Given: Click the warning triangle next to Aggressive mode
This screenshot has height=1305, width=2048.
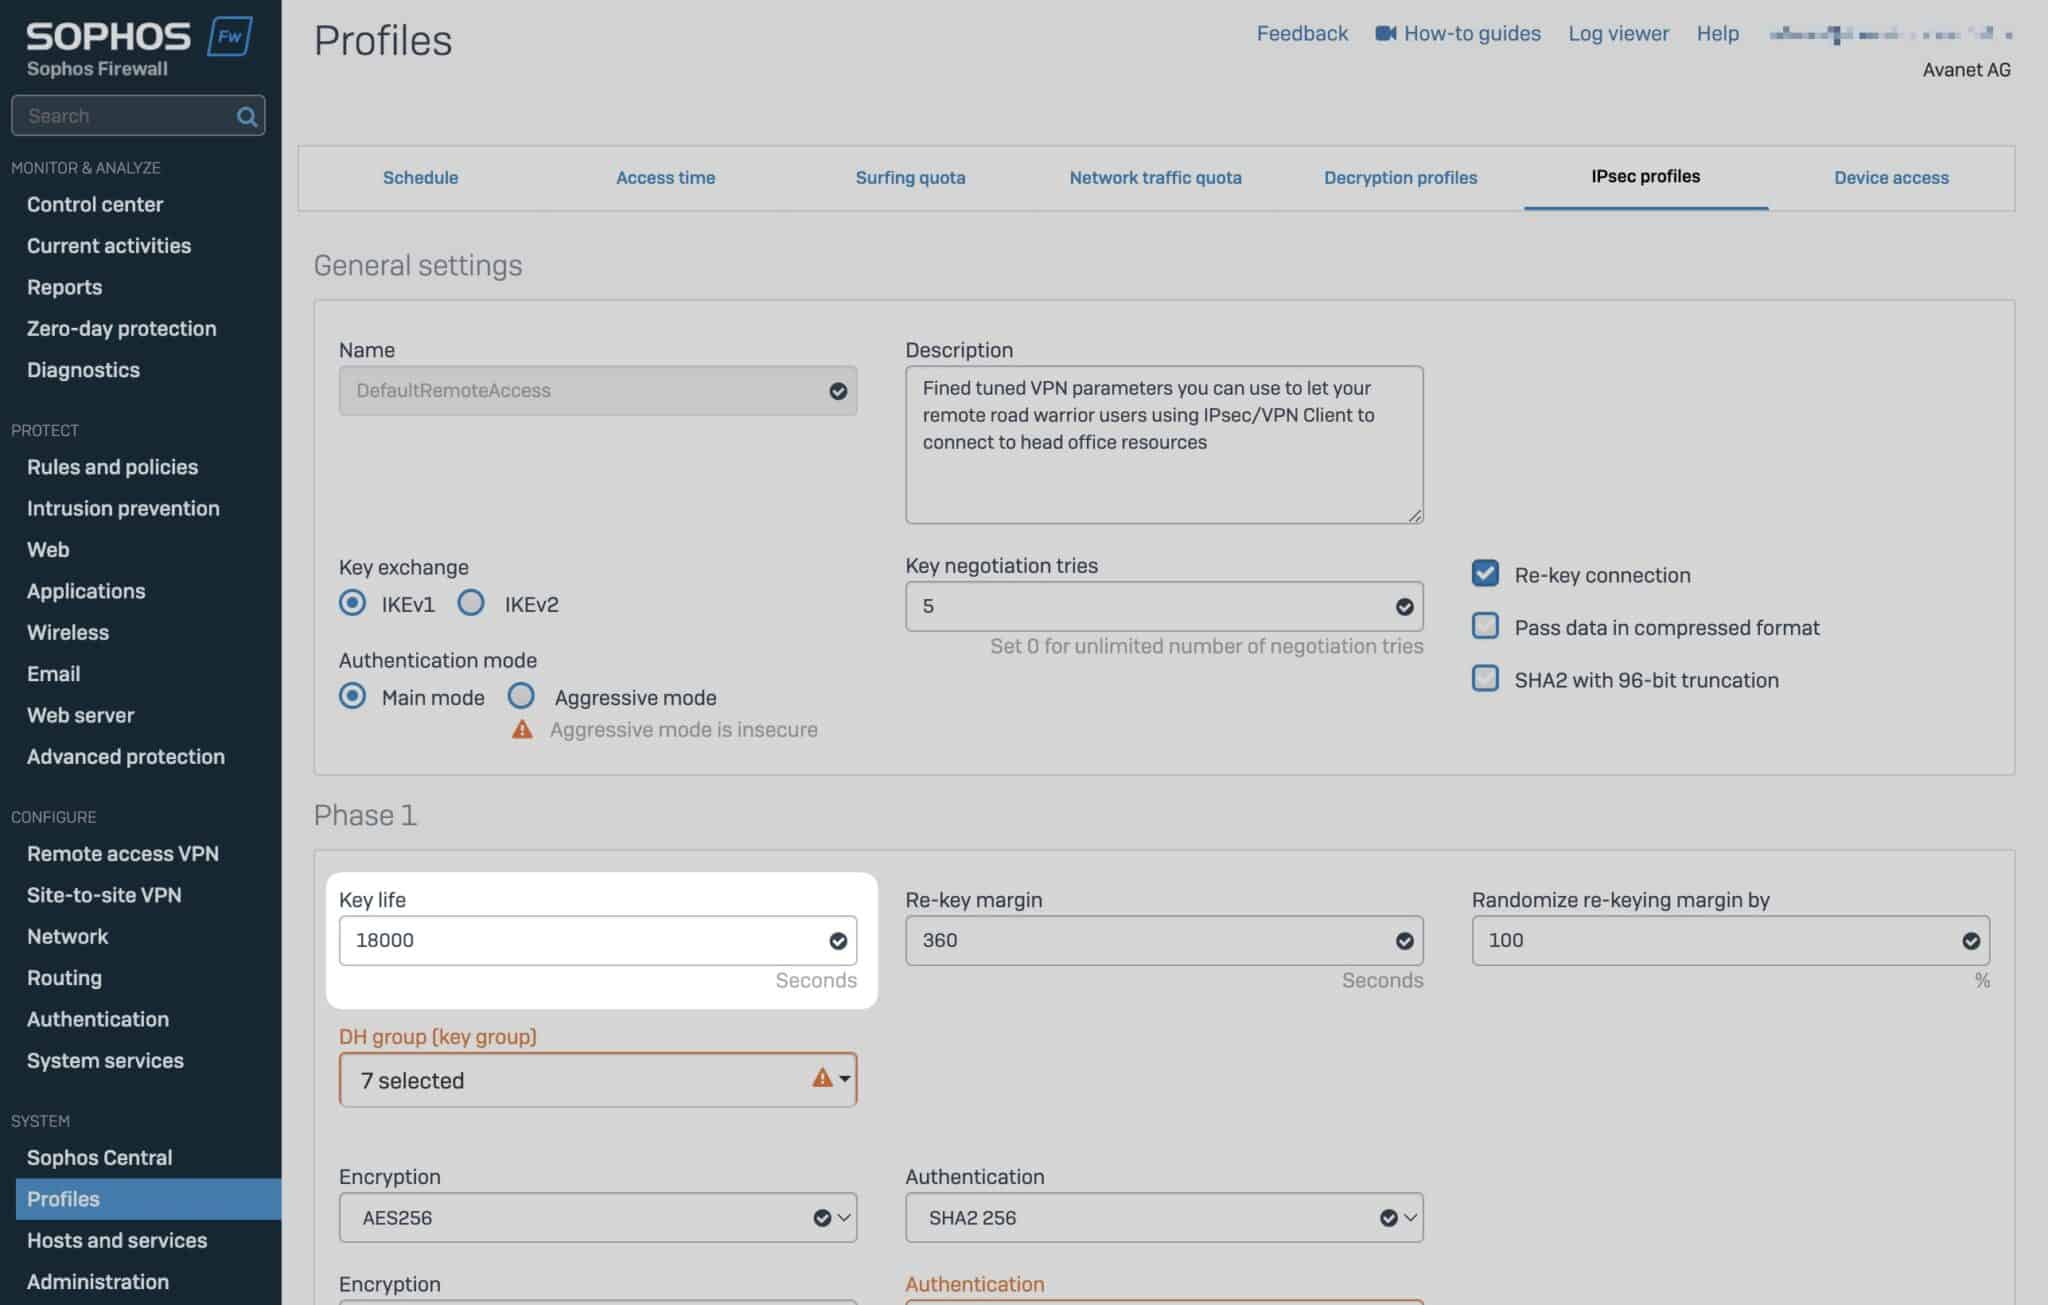Looking at the screenshot, I should [x=522, y=730].
